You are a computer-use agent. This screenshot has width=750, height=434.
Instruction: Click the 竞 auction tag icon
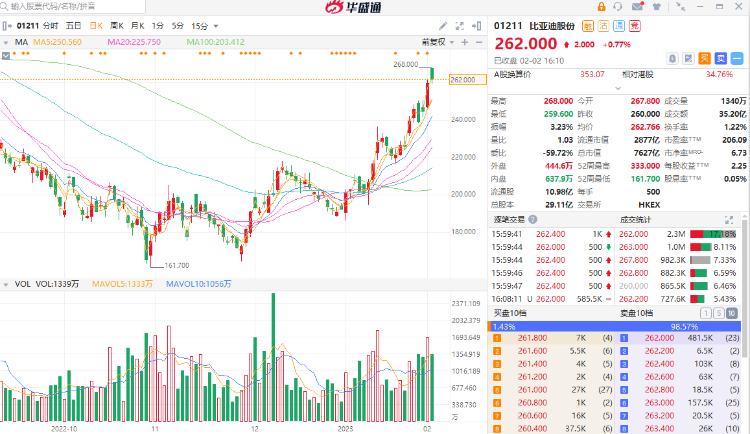pyautogui.click(x=635, y=26)
